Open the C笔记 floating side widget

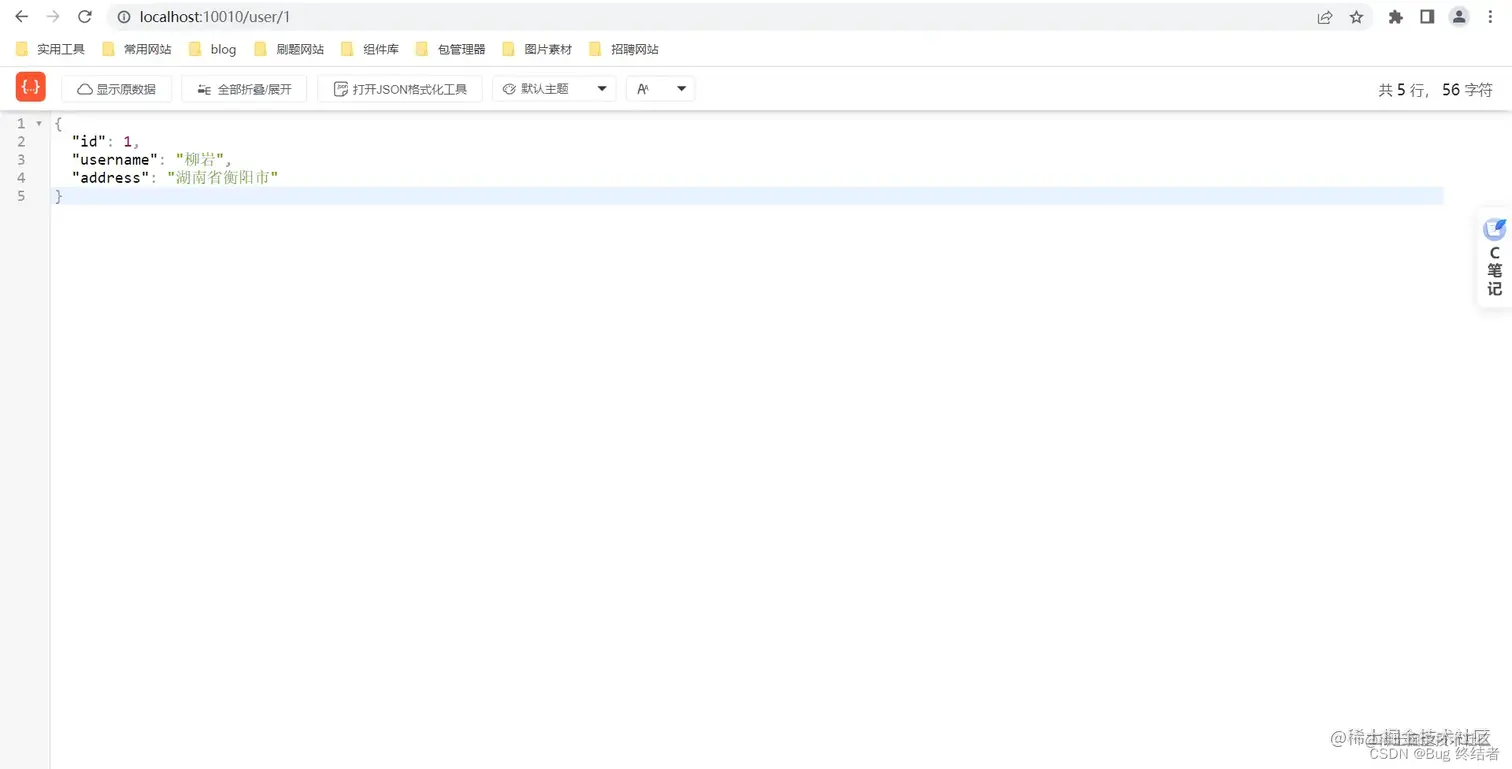[x=1494, y=258]
